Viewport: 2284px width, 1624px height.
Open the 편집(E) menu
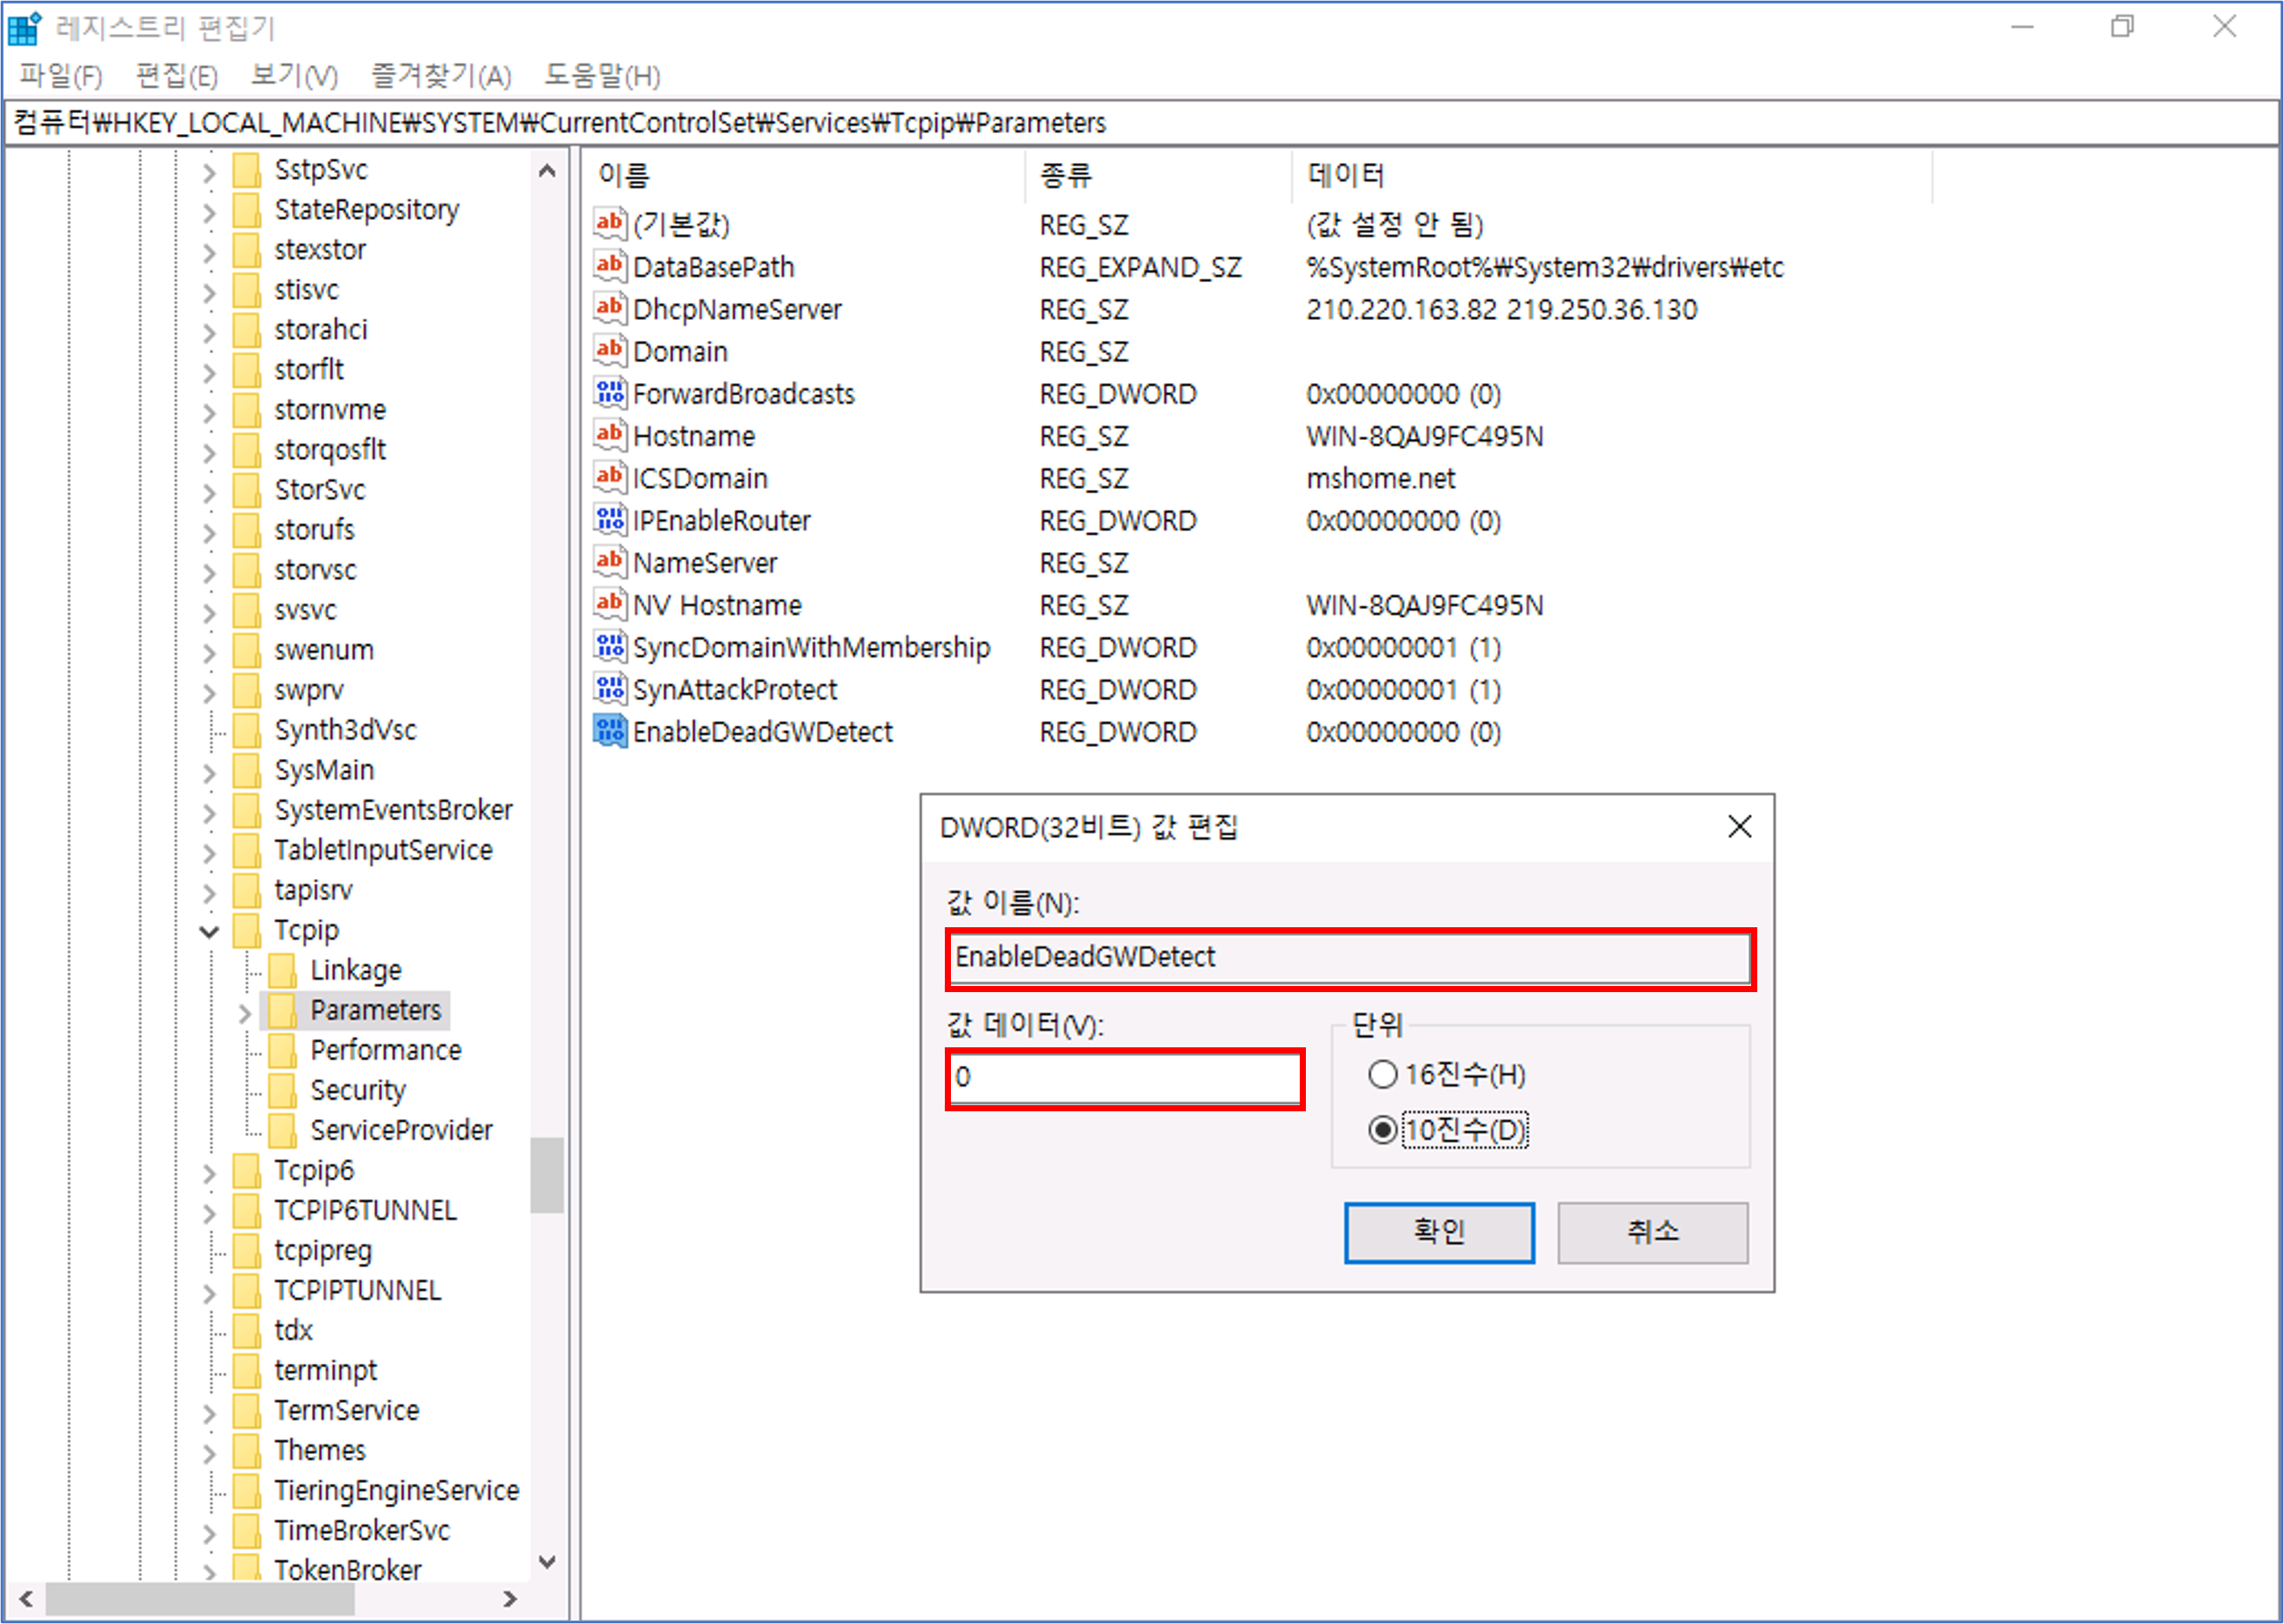coord(176,76)
